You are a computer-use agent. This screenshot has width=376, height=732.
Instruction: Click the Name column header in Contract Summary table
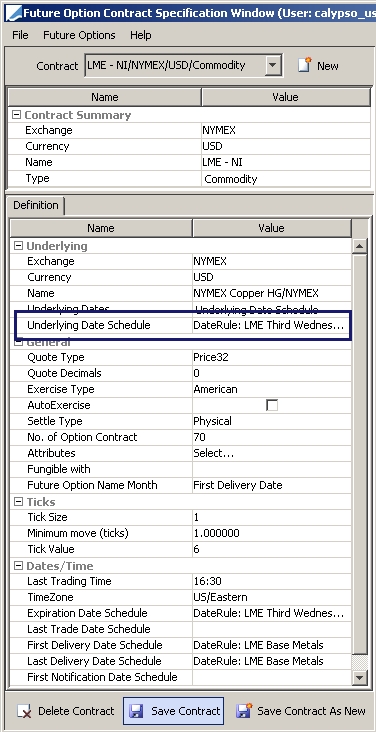click(x=105, y=97)
